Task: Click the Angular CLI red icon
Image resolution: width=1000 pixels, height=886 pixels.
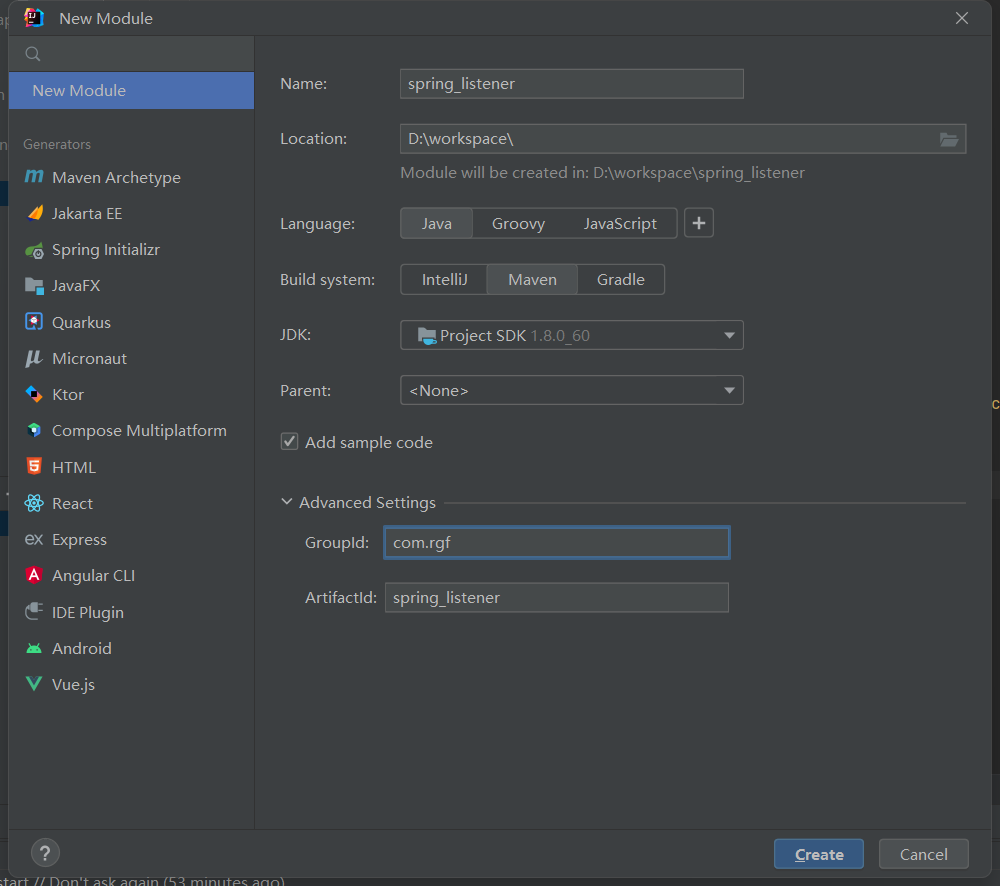Action: point(34,575)
